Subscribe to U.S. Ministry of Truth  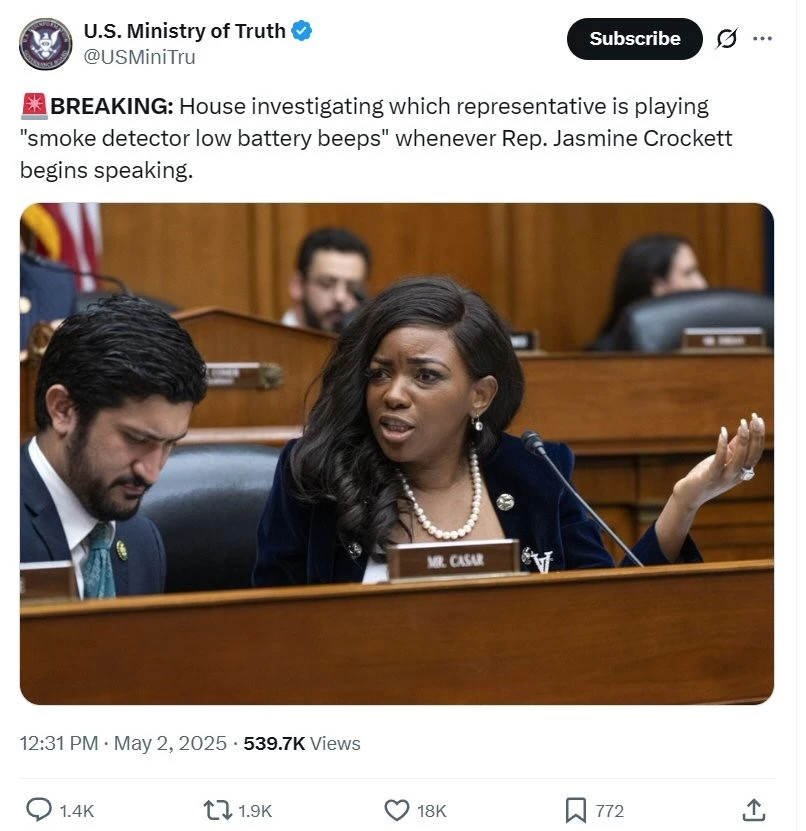pos(634,39)
